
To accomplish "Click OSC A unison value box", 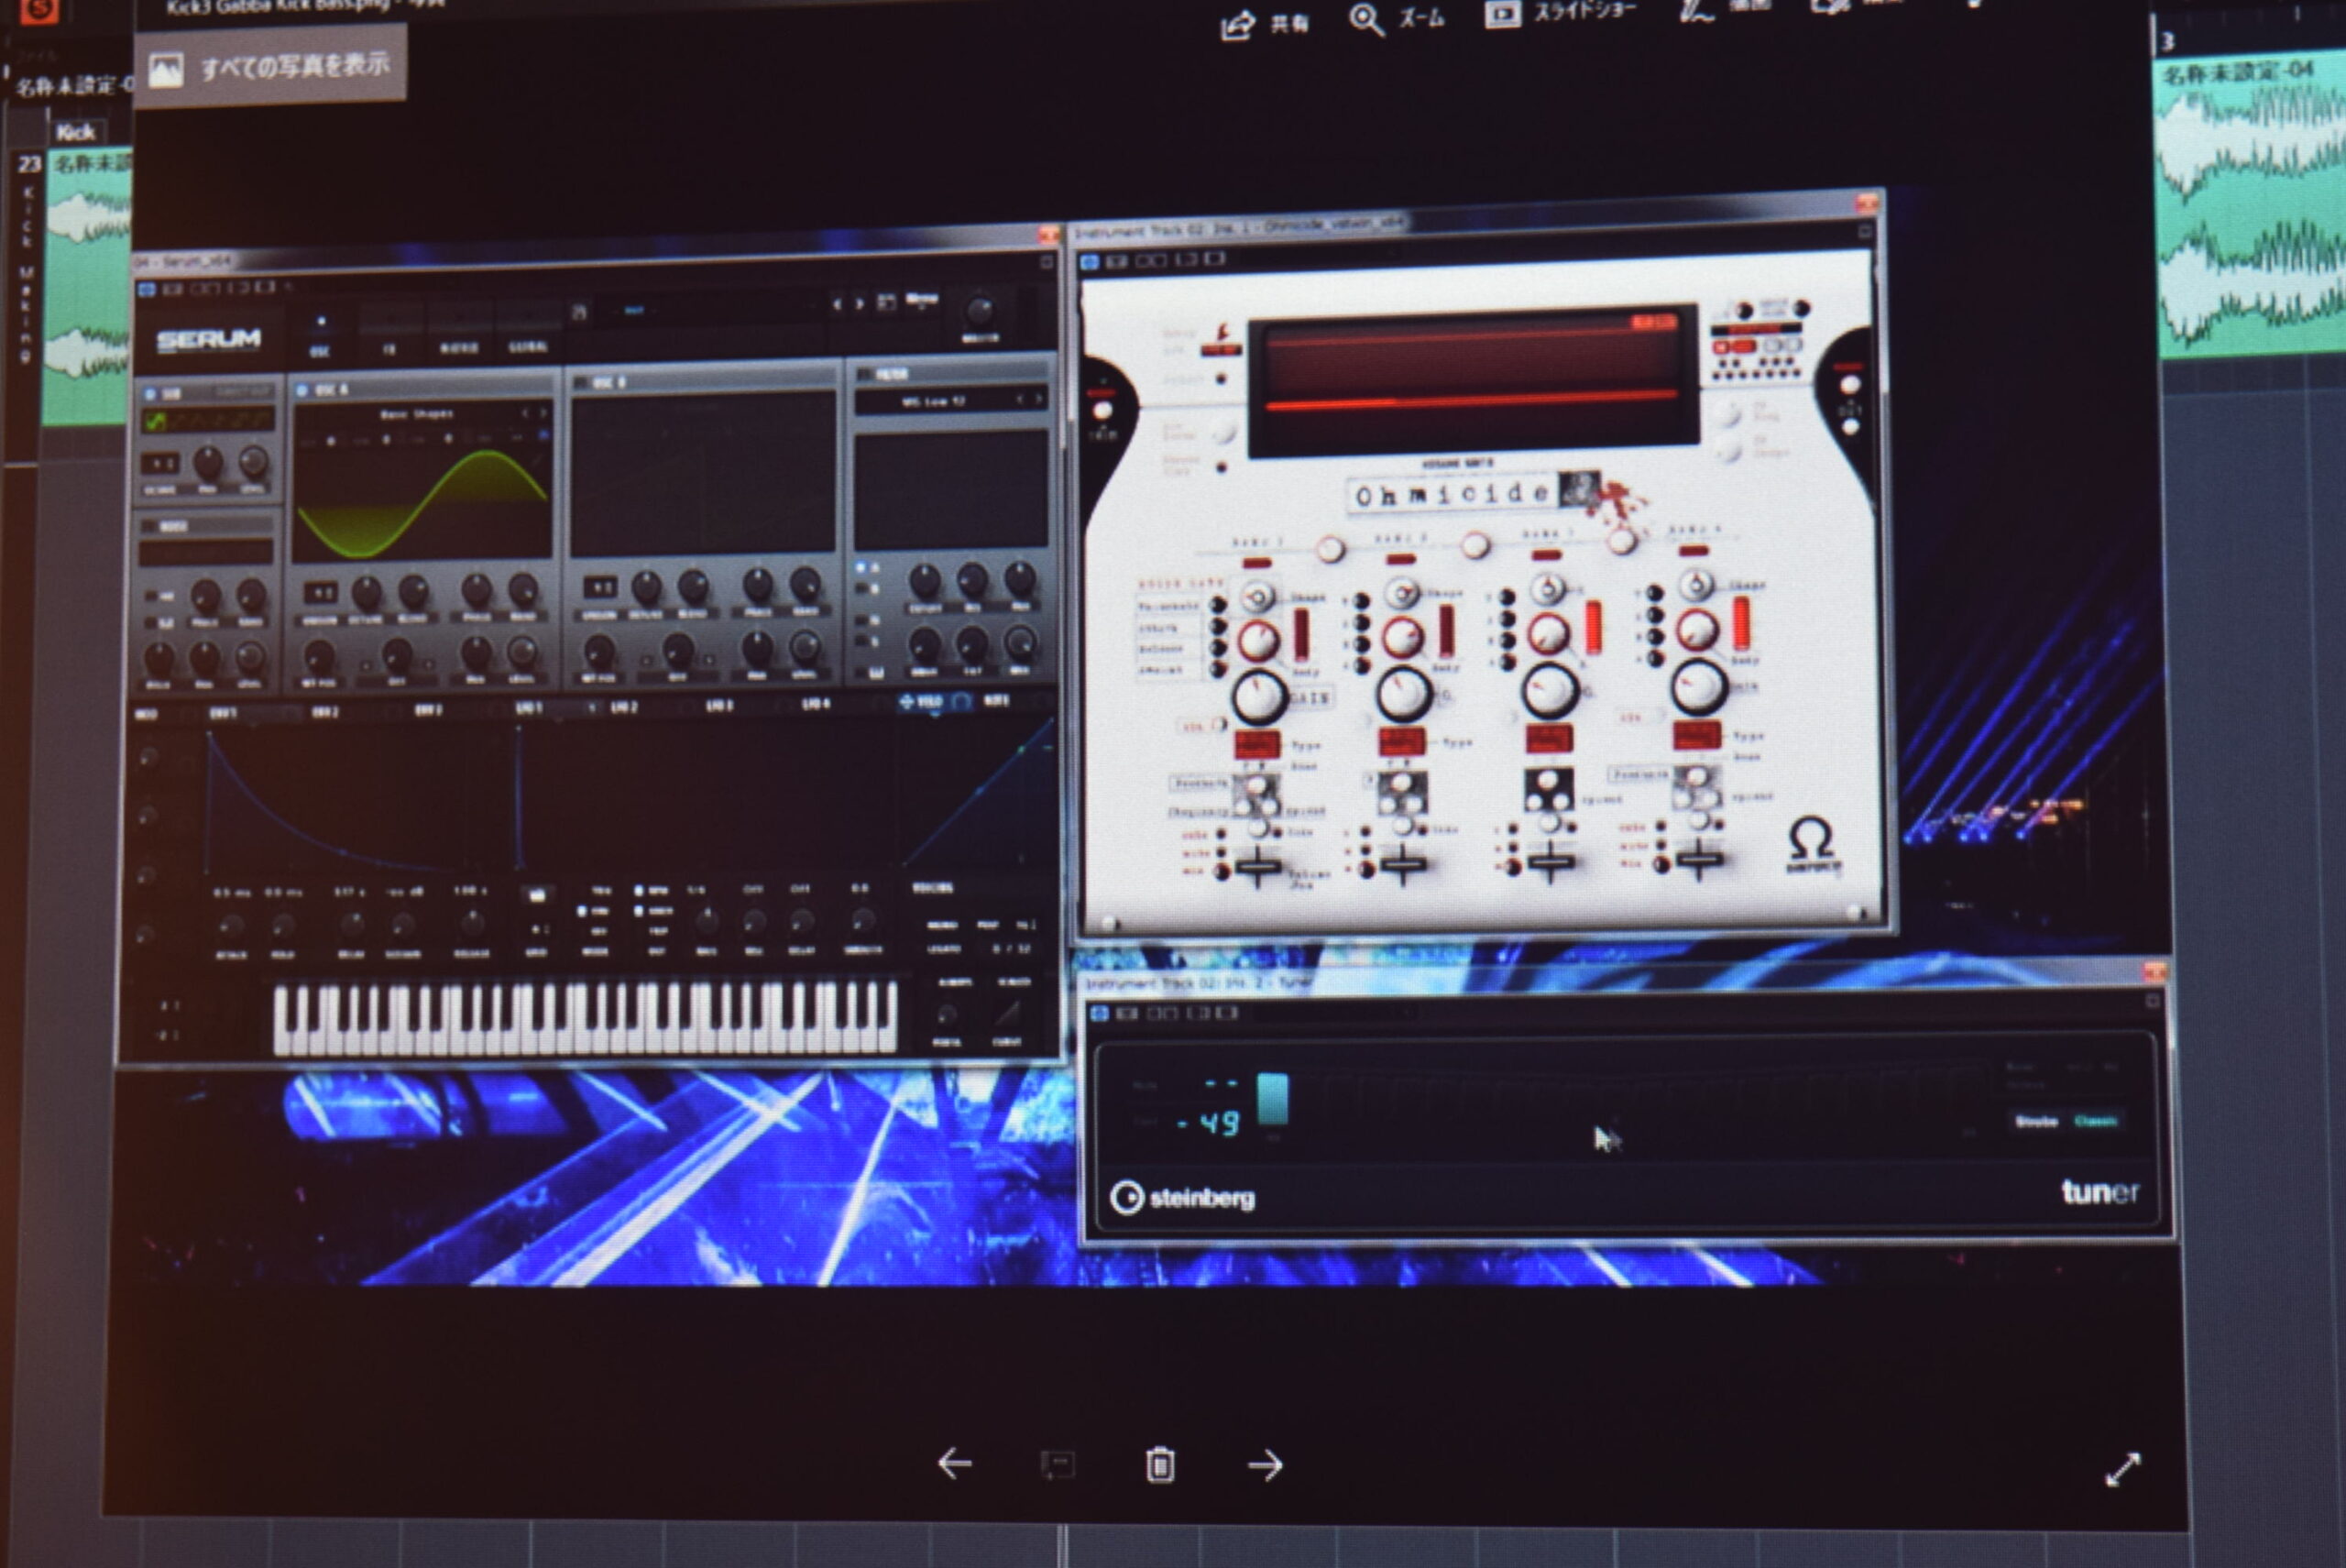I will click(x=320, y=592).
